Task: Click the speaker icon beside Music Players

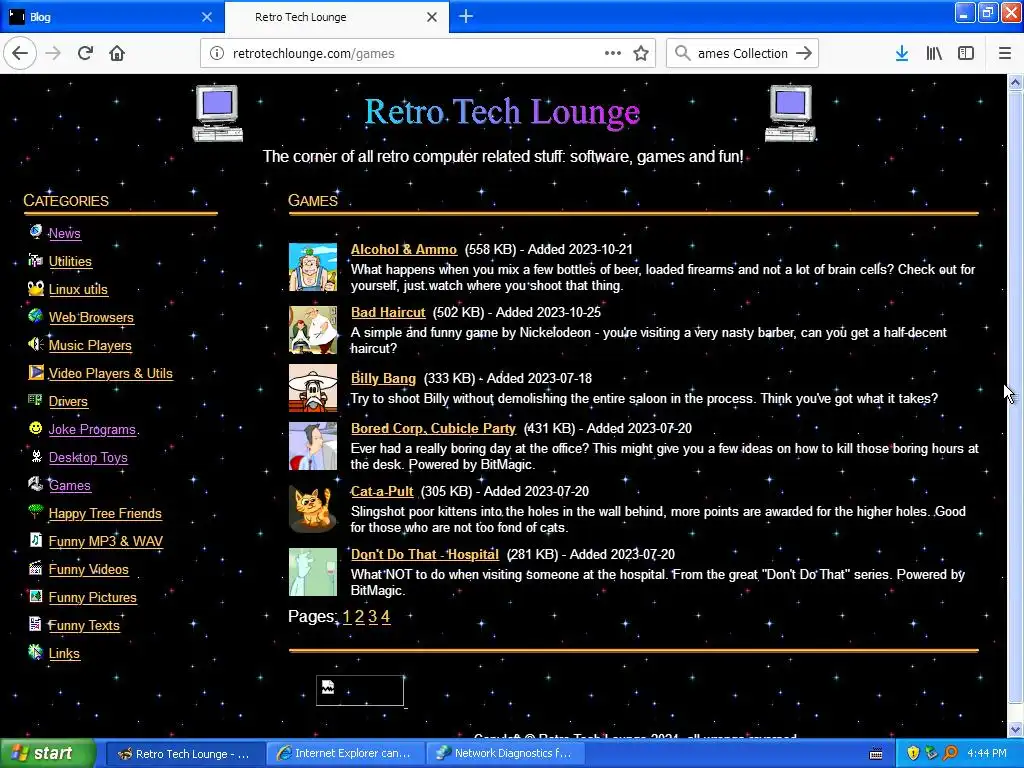Action: 35,344
